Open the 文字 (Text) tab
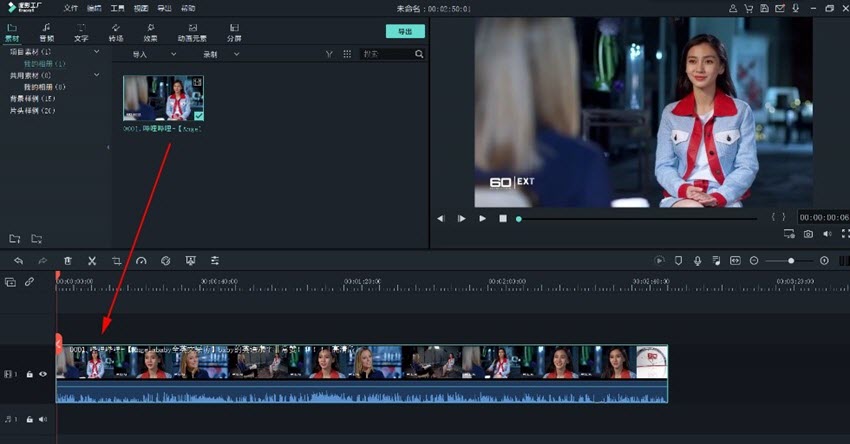850x444 pixels. click(81, 33)
